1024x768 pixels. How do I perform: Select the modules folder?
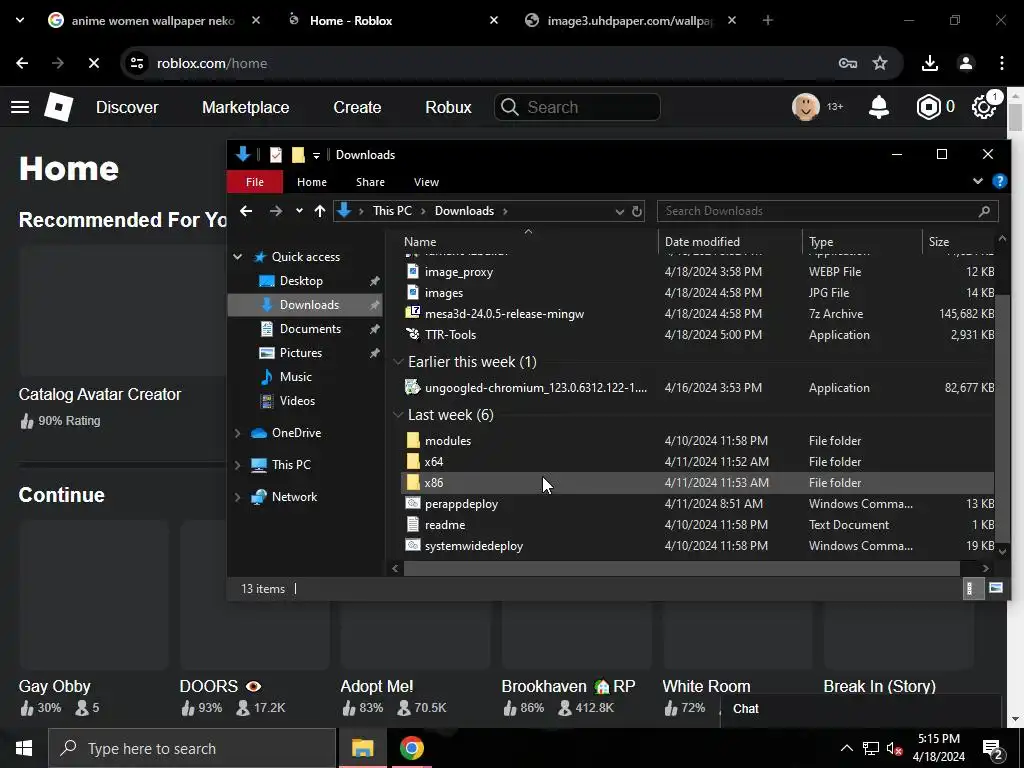pyautogui.click(x=448, y=441)
